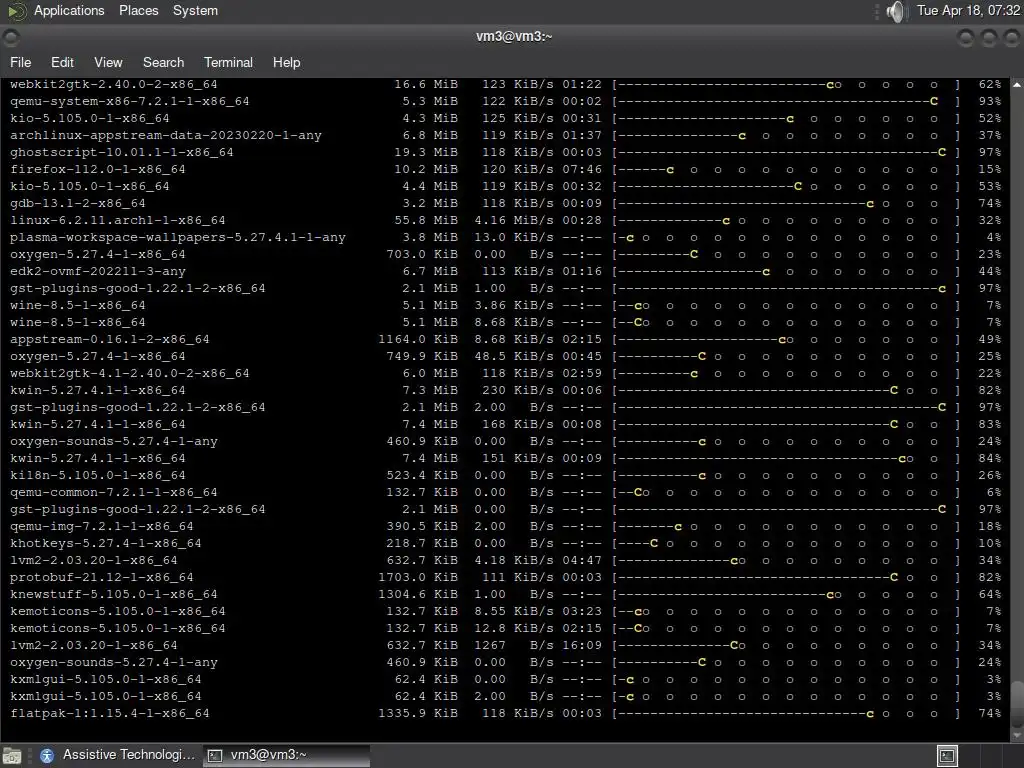
Task: Click the edk2-ovmf-202211-3-any line
Action: [x=505, y=271]
